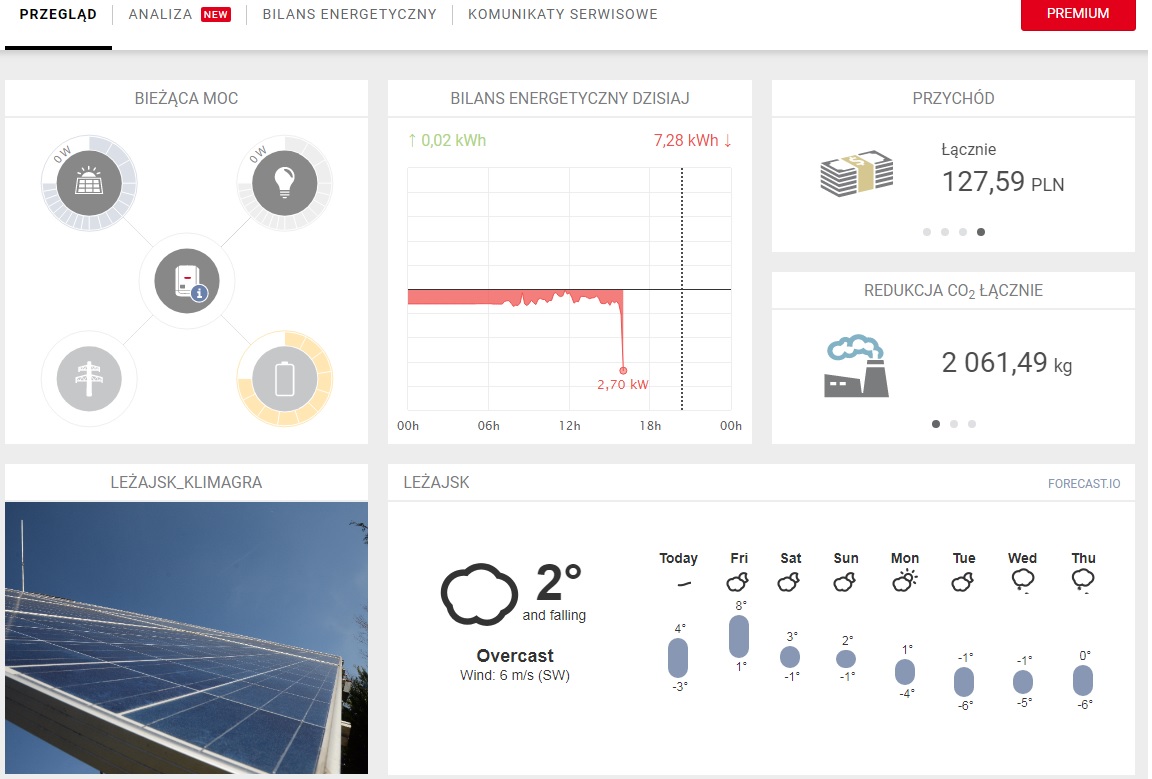Click the red PREMIUM button
Viewport: 1152px width, 779px height.
tap(1078, 14)
